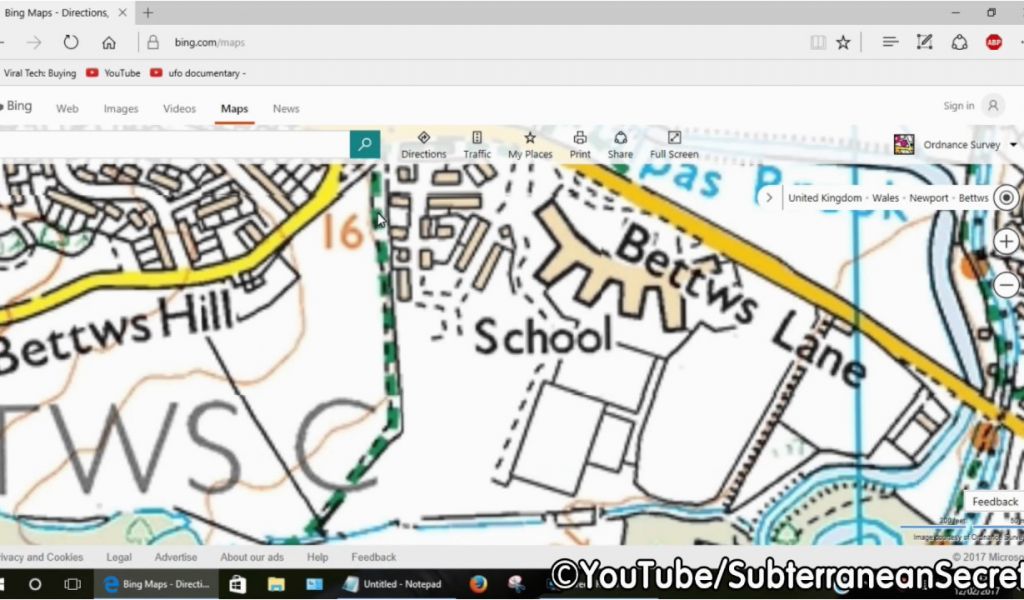Open a new browser tab

coord(148,12)
